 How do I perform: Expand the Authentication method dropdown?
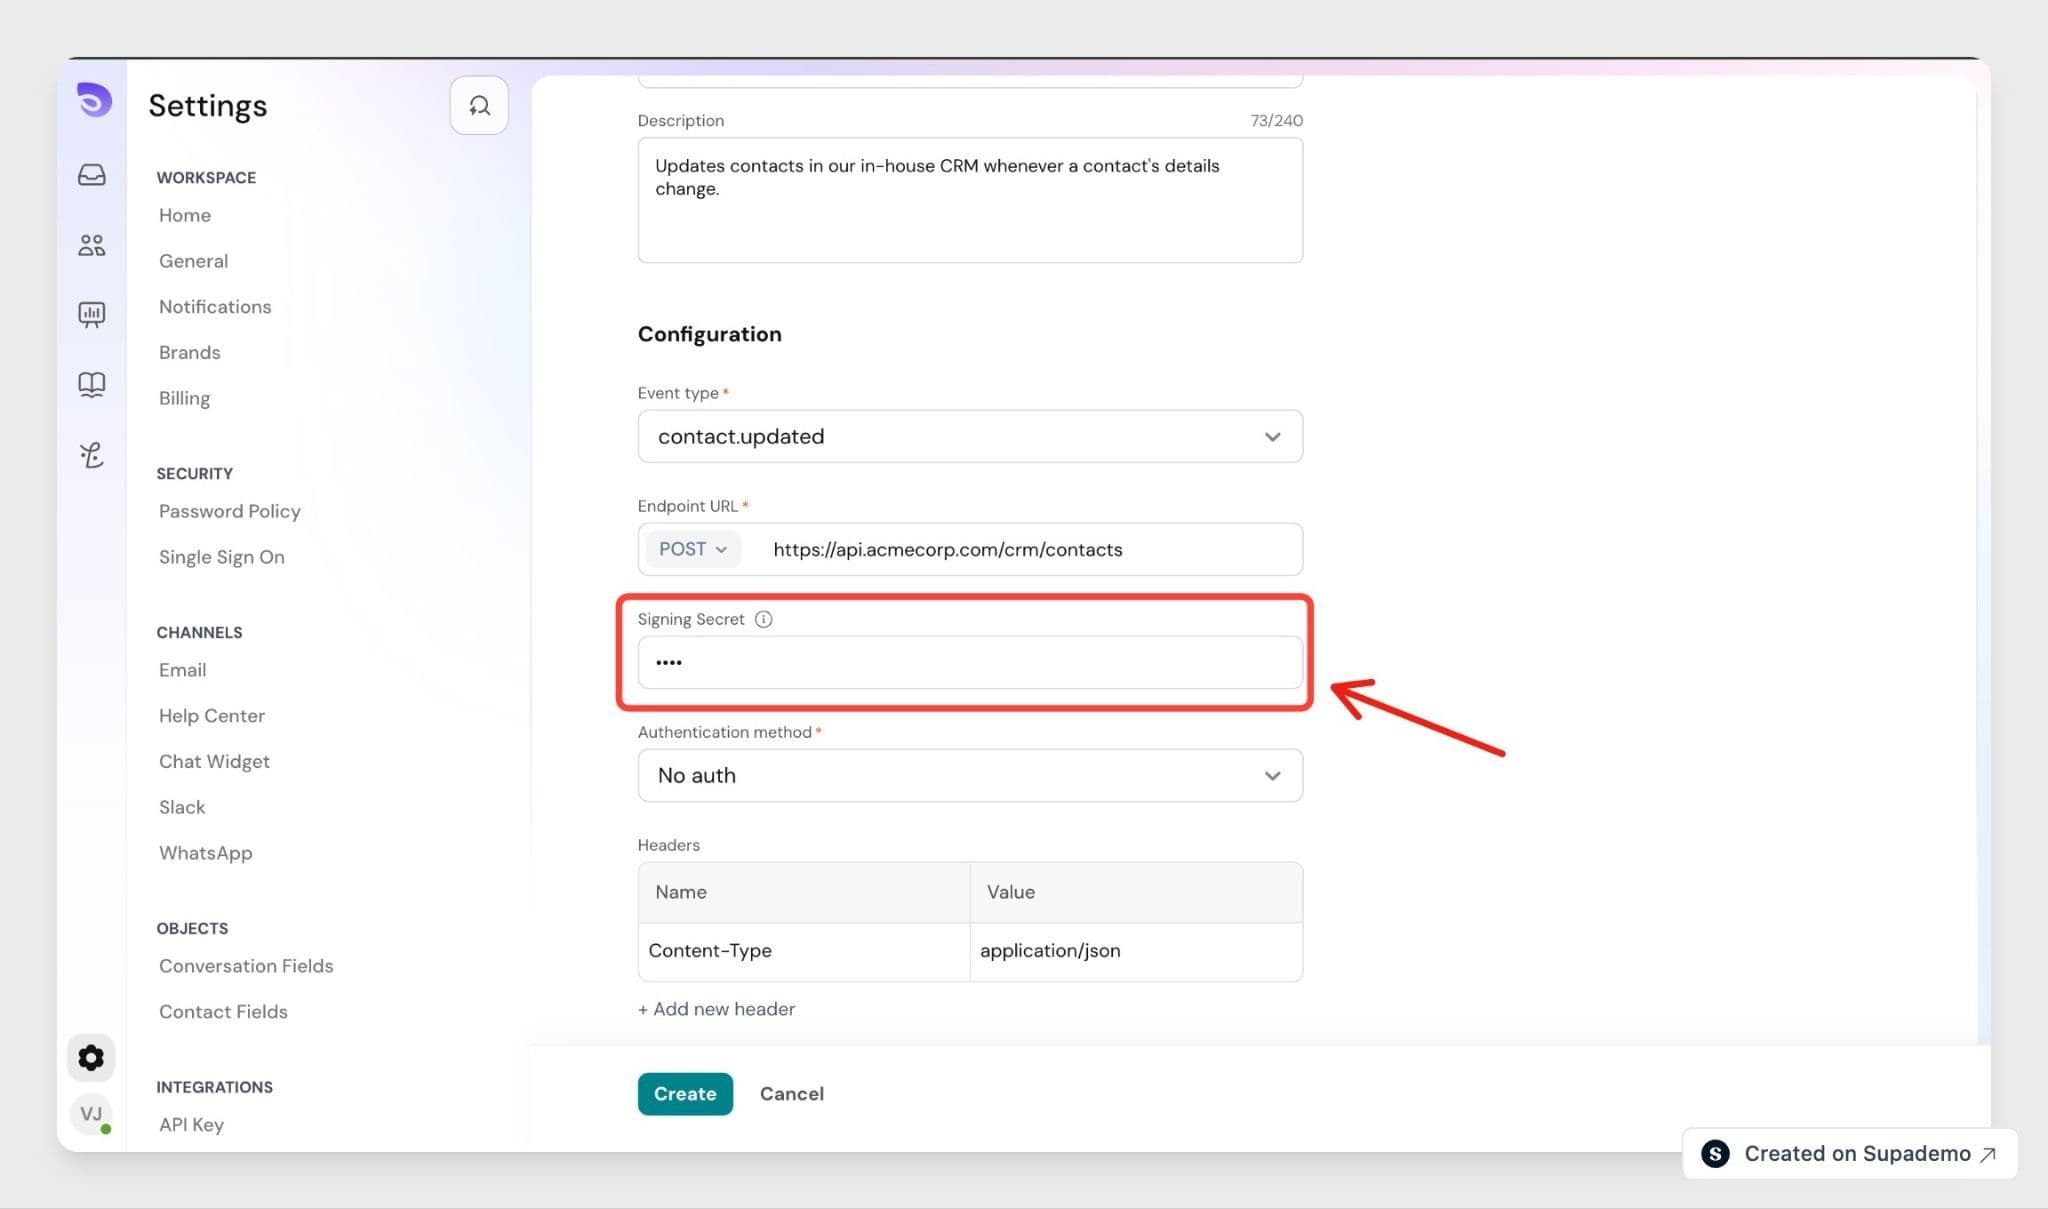[x=970, y=775]
